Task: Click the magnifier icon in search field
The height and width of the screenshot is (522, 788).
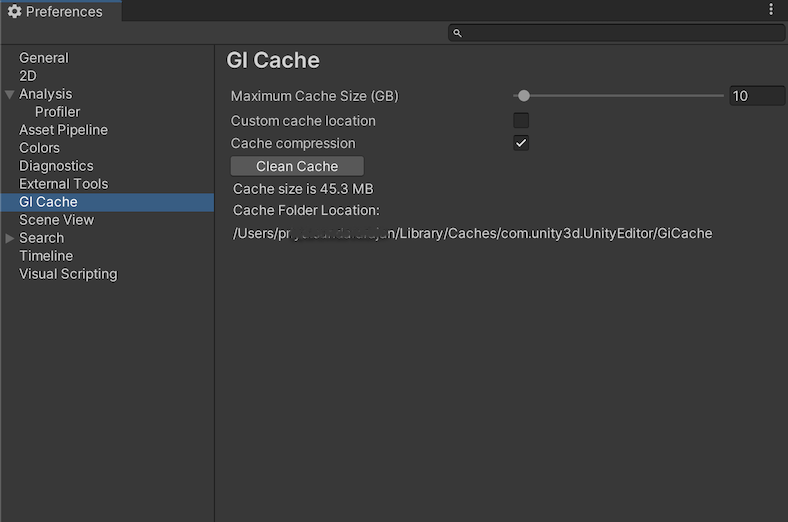Action: click(458, 33)
